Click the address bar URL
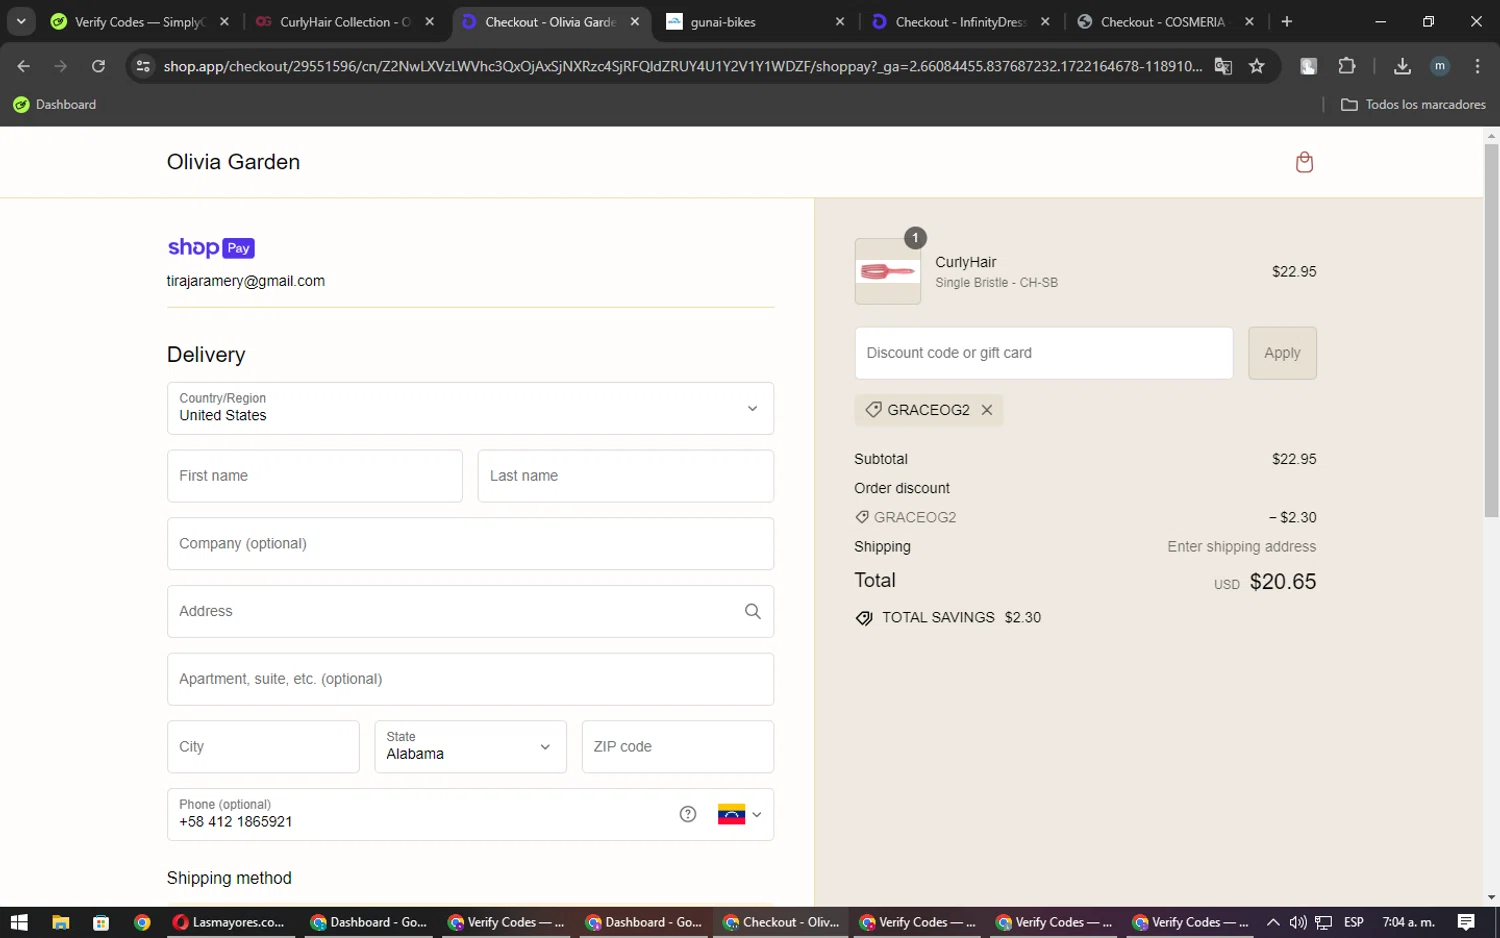The height and width of the screenshot is (938, 1500). pyautogui.click(x=682, y=66)
